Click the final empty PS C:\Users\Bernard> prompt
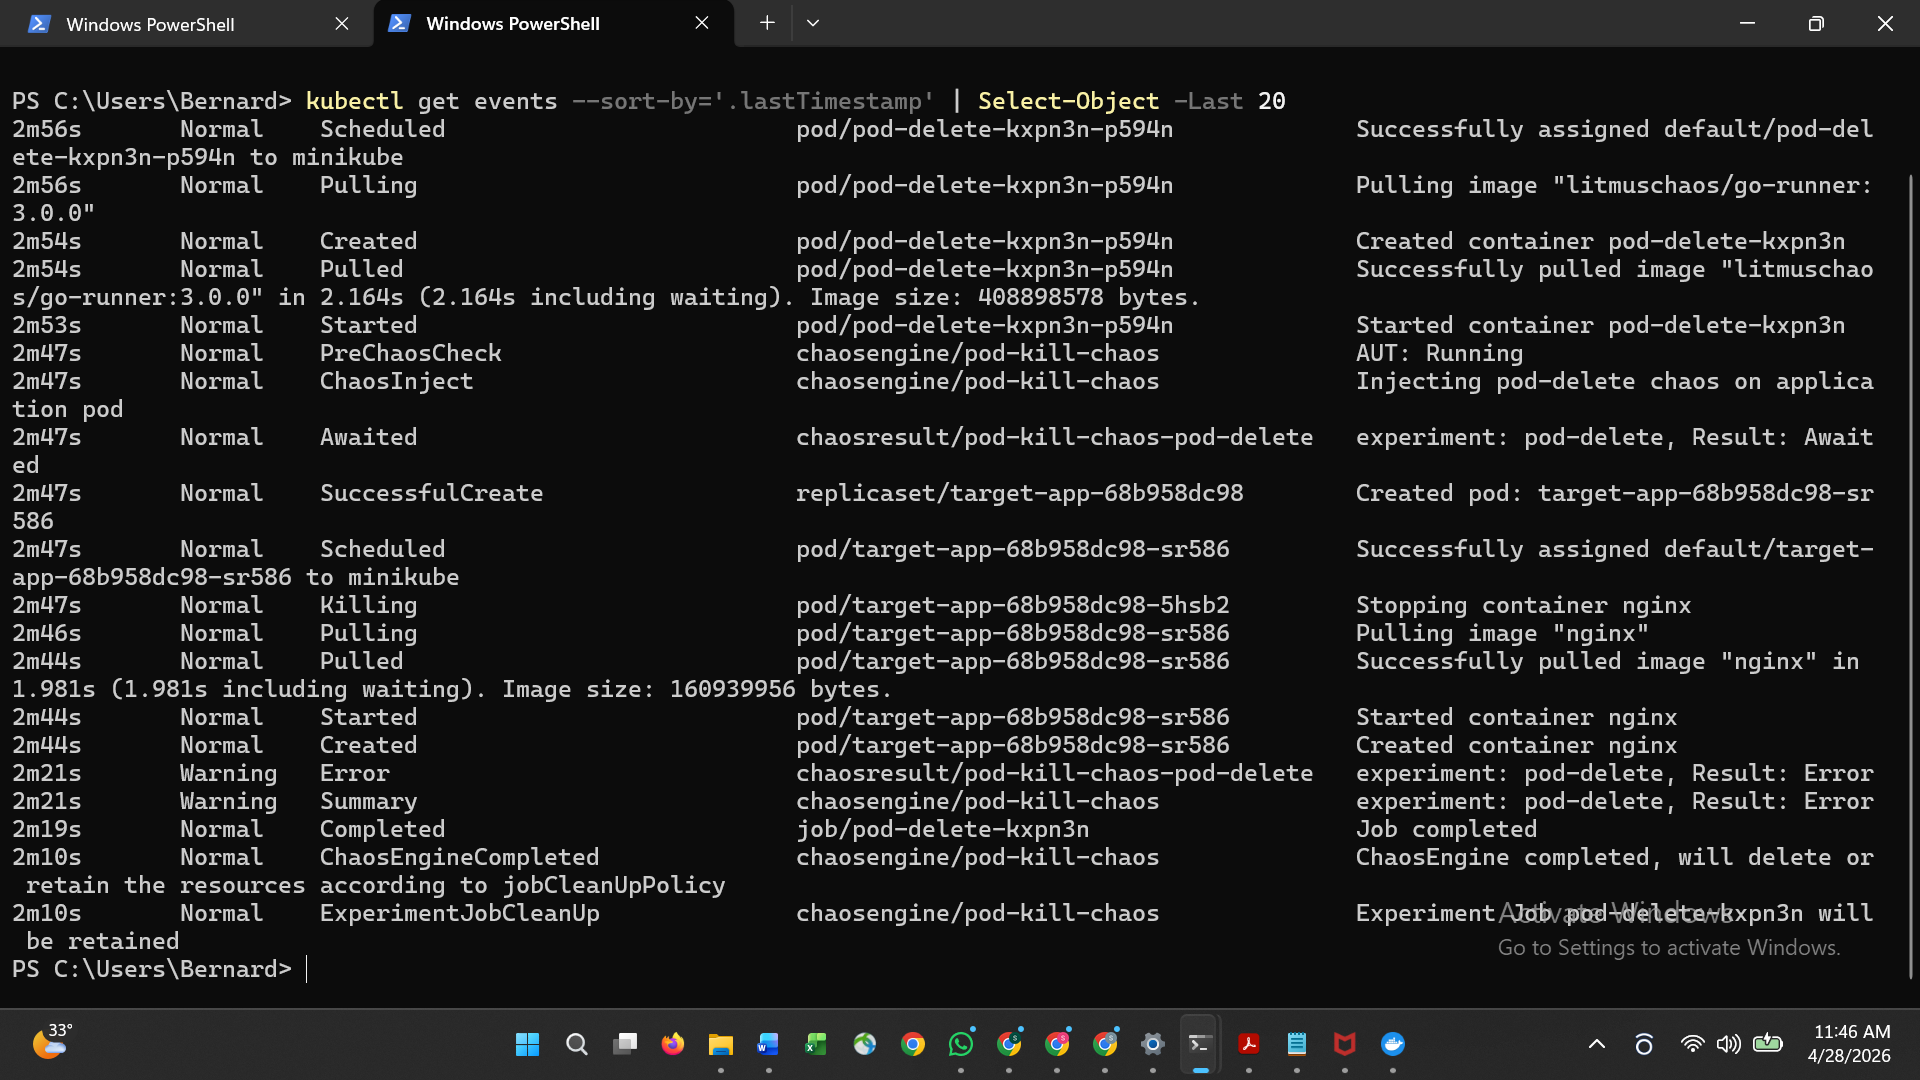 [x=152, y=969]
